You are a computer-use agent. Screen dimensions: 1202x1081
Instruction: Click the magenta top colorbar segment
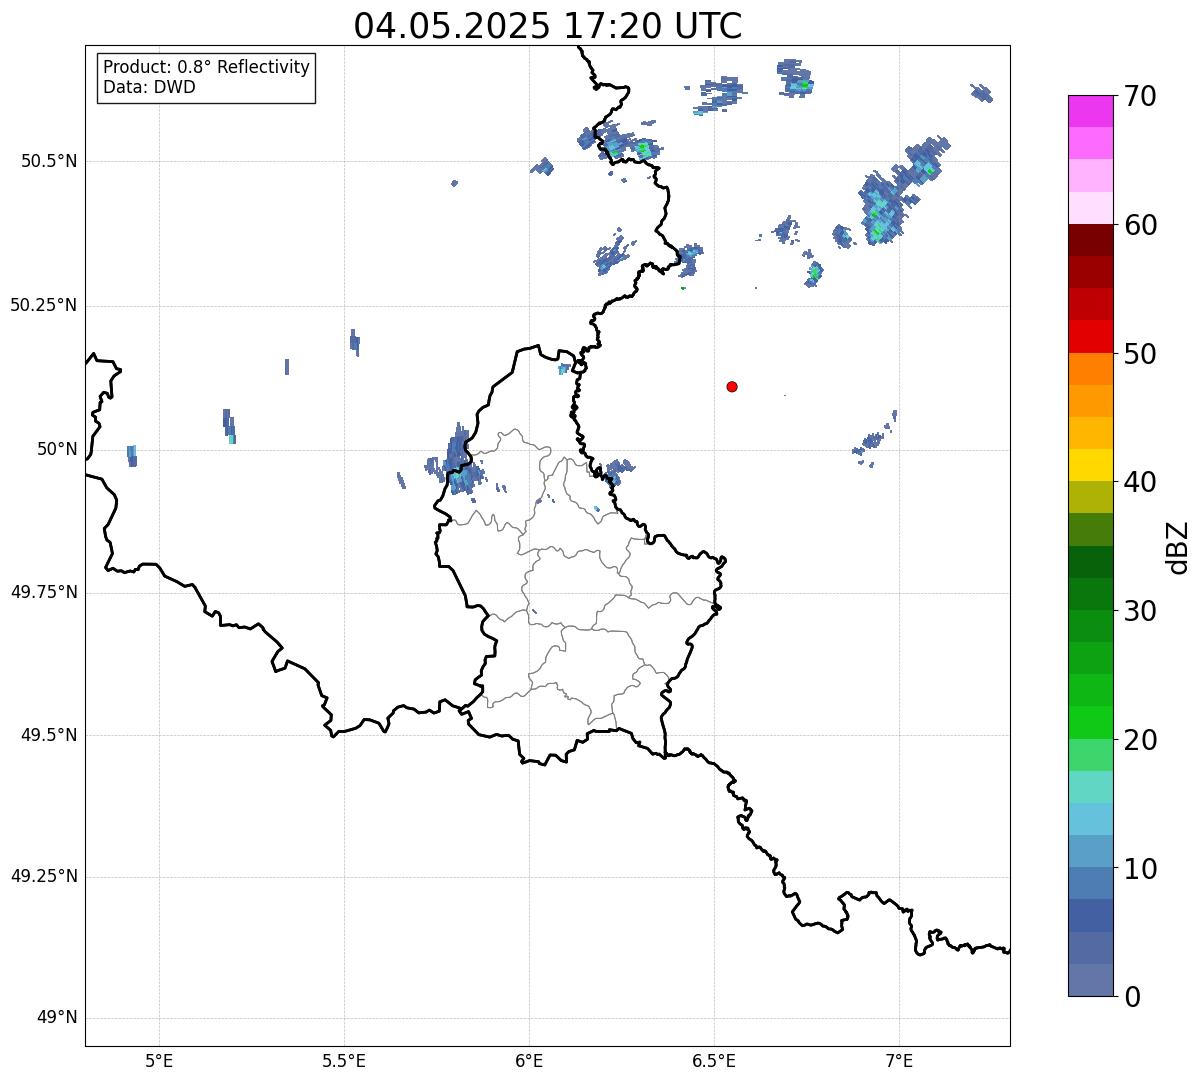(x=1090, y=111)
